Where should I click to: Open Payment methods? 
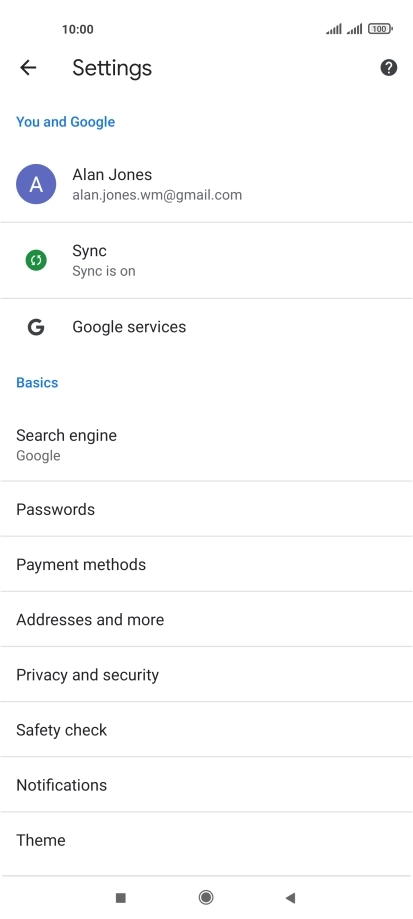[206, 564]
